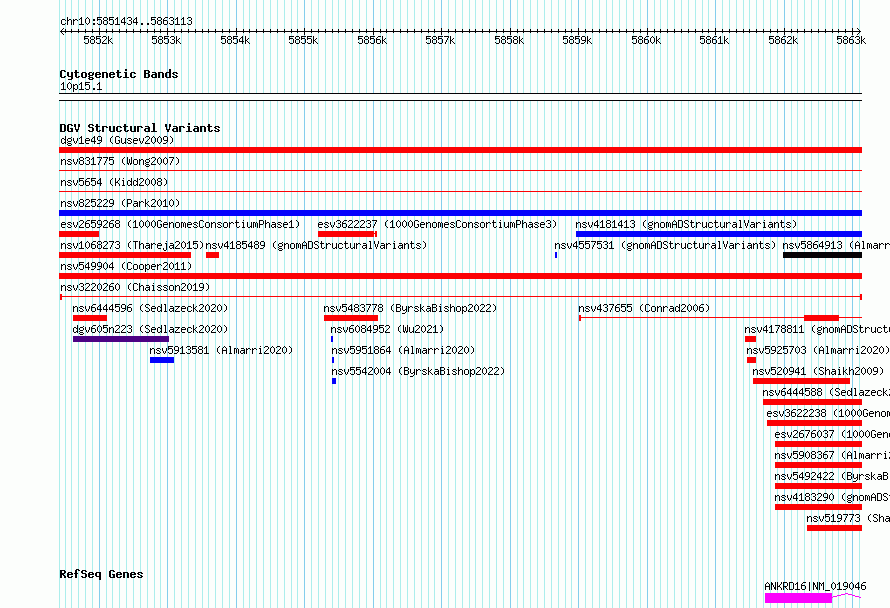
Task: Select the nsv5492422 variant label
Action: (x=832, y=476)
